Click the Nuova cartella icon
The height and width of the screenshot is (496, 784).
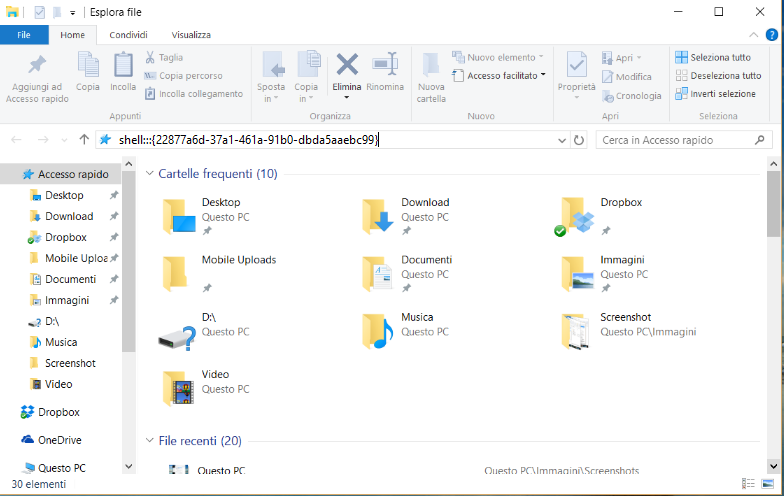click(431, 66)
